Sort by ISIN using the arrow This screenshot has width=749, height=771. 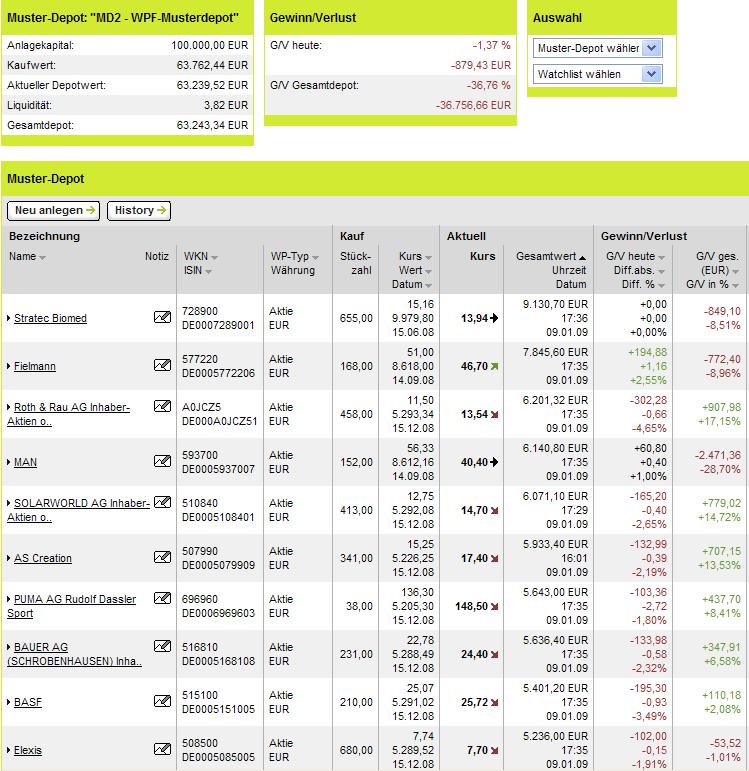(x=208, y=271)
